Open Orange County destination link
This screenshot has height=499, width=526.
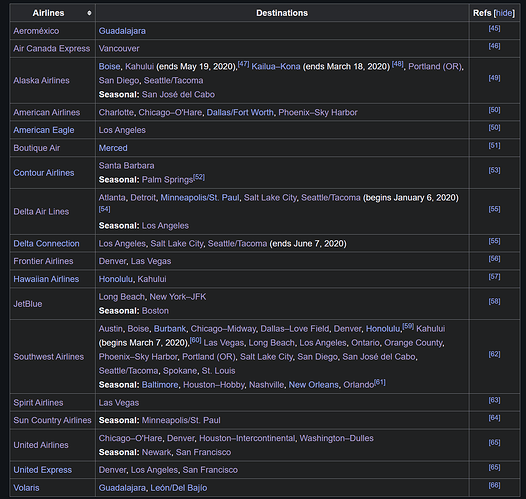coord(414,343)
